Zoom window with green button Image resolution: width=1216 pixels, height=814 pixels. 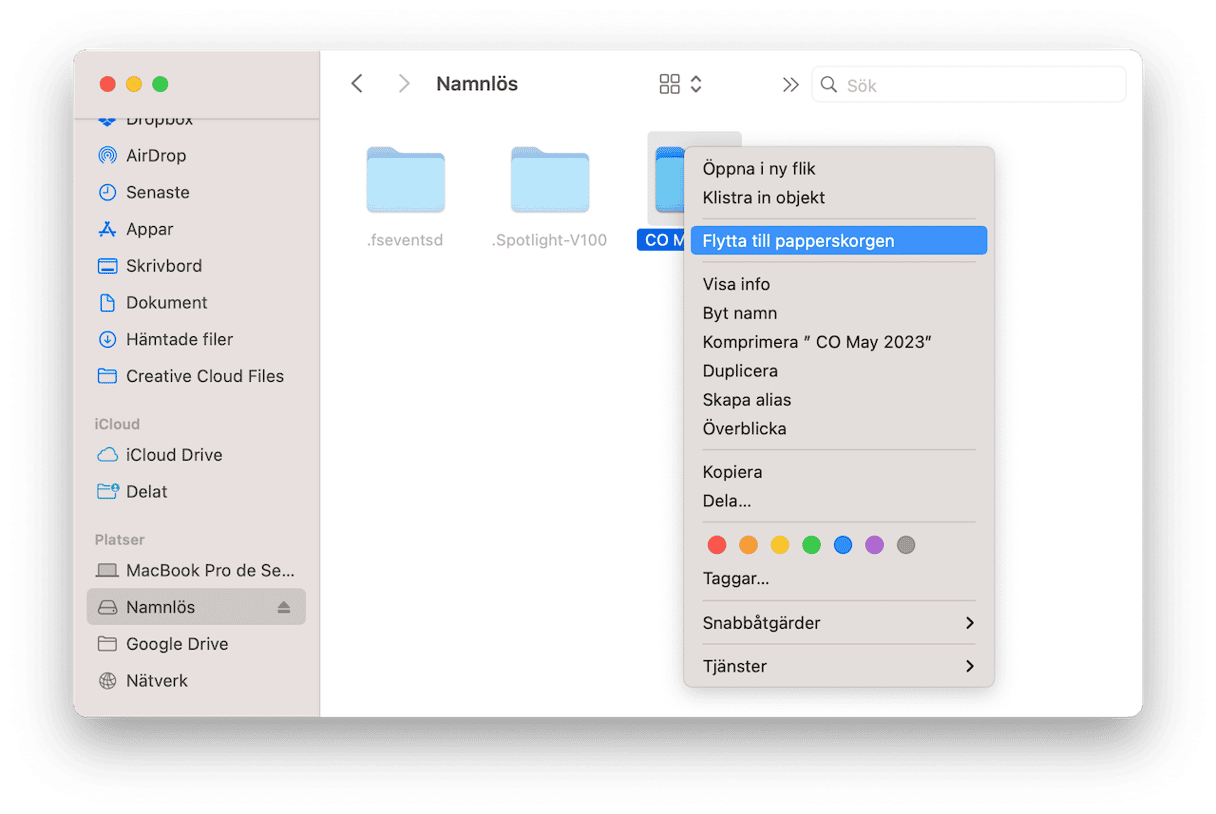click(x=160, y=85)
